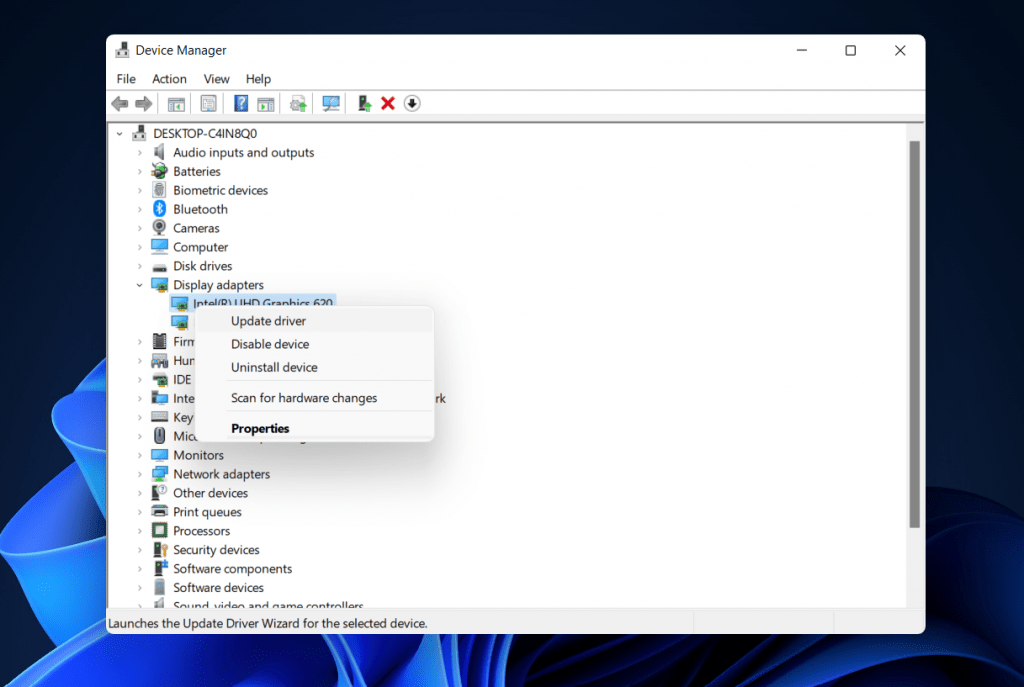The image size is (1024, 687).
Task: Click the Forward navigation arrow
Action: point(143,103)
